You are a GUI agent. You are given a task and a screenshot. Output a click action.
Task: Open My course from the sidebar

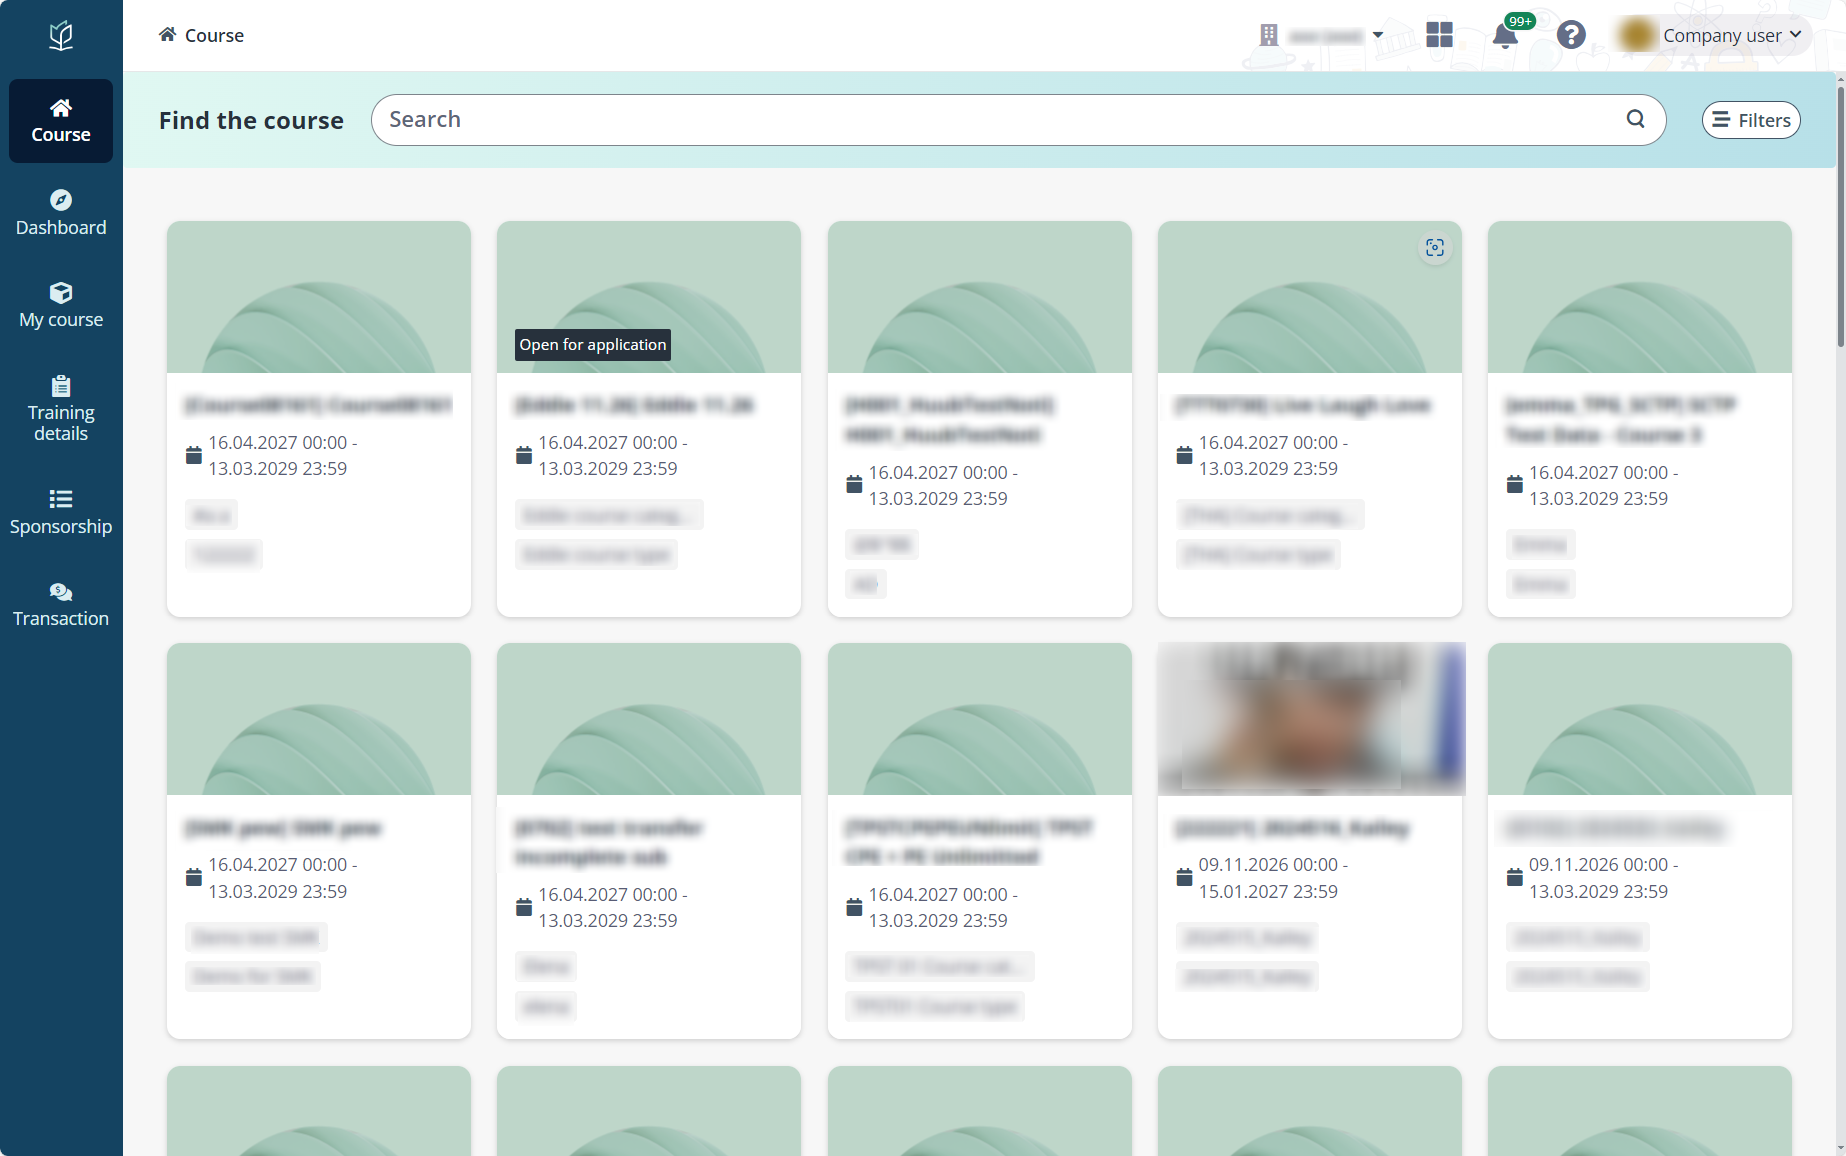click(60, 304)
